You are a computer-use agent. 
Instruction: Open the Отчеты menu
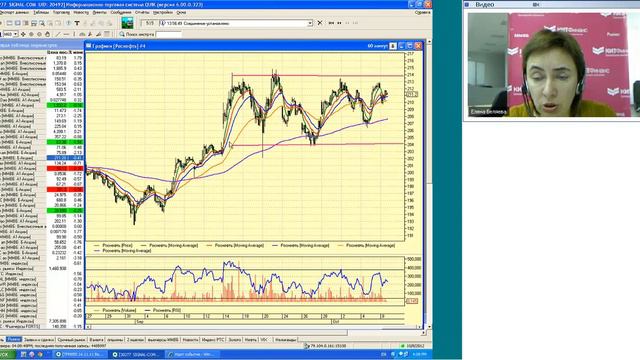pyautogui.click(x=142, y=13)
